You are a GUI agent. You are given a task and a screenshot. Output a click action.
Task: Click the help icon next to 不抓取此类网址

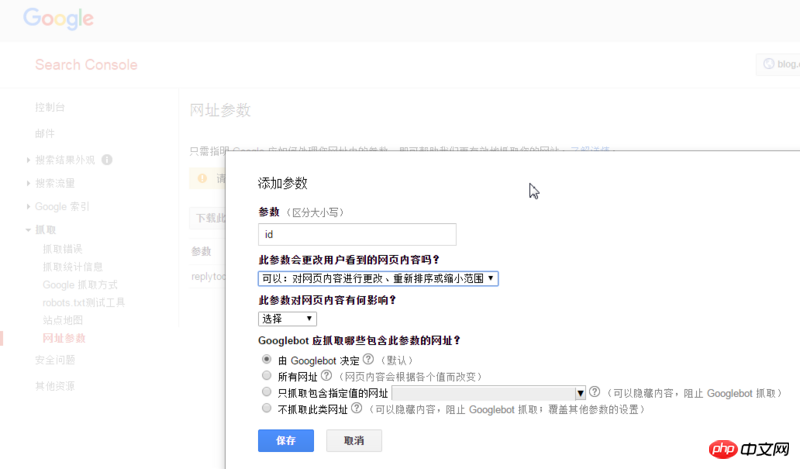click(357, 408)
